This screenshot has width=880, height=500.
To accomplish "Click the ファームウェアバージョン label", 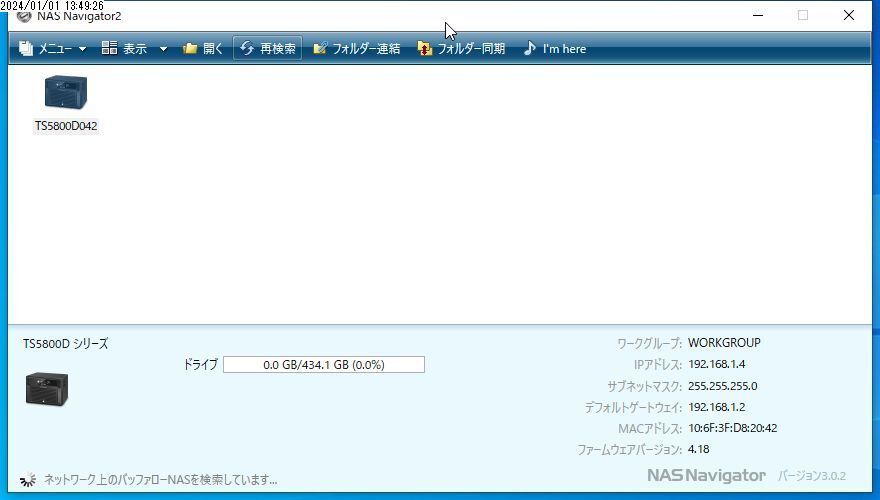I will point(629,449).
